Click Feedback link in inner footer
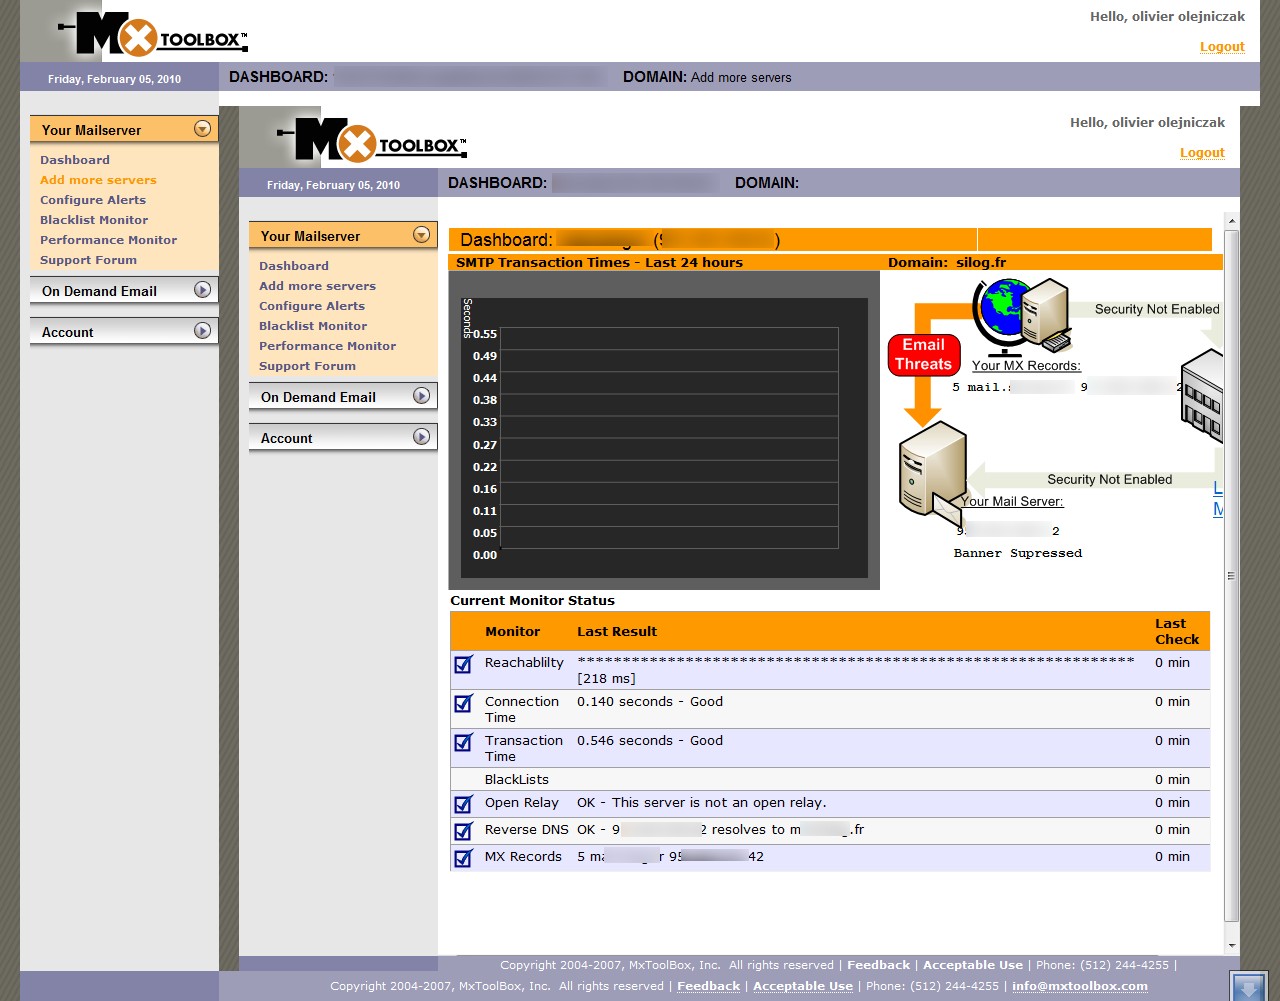This screenshot has height=1001, width=1280. click(878, 965)
